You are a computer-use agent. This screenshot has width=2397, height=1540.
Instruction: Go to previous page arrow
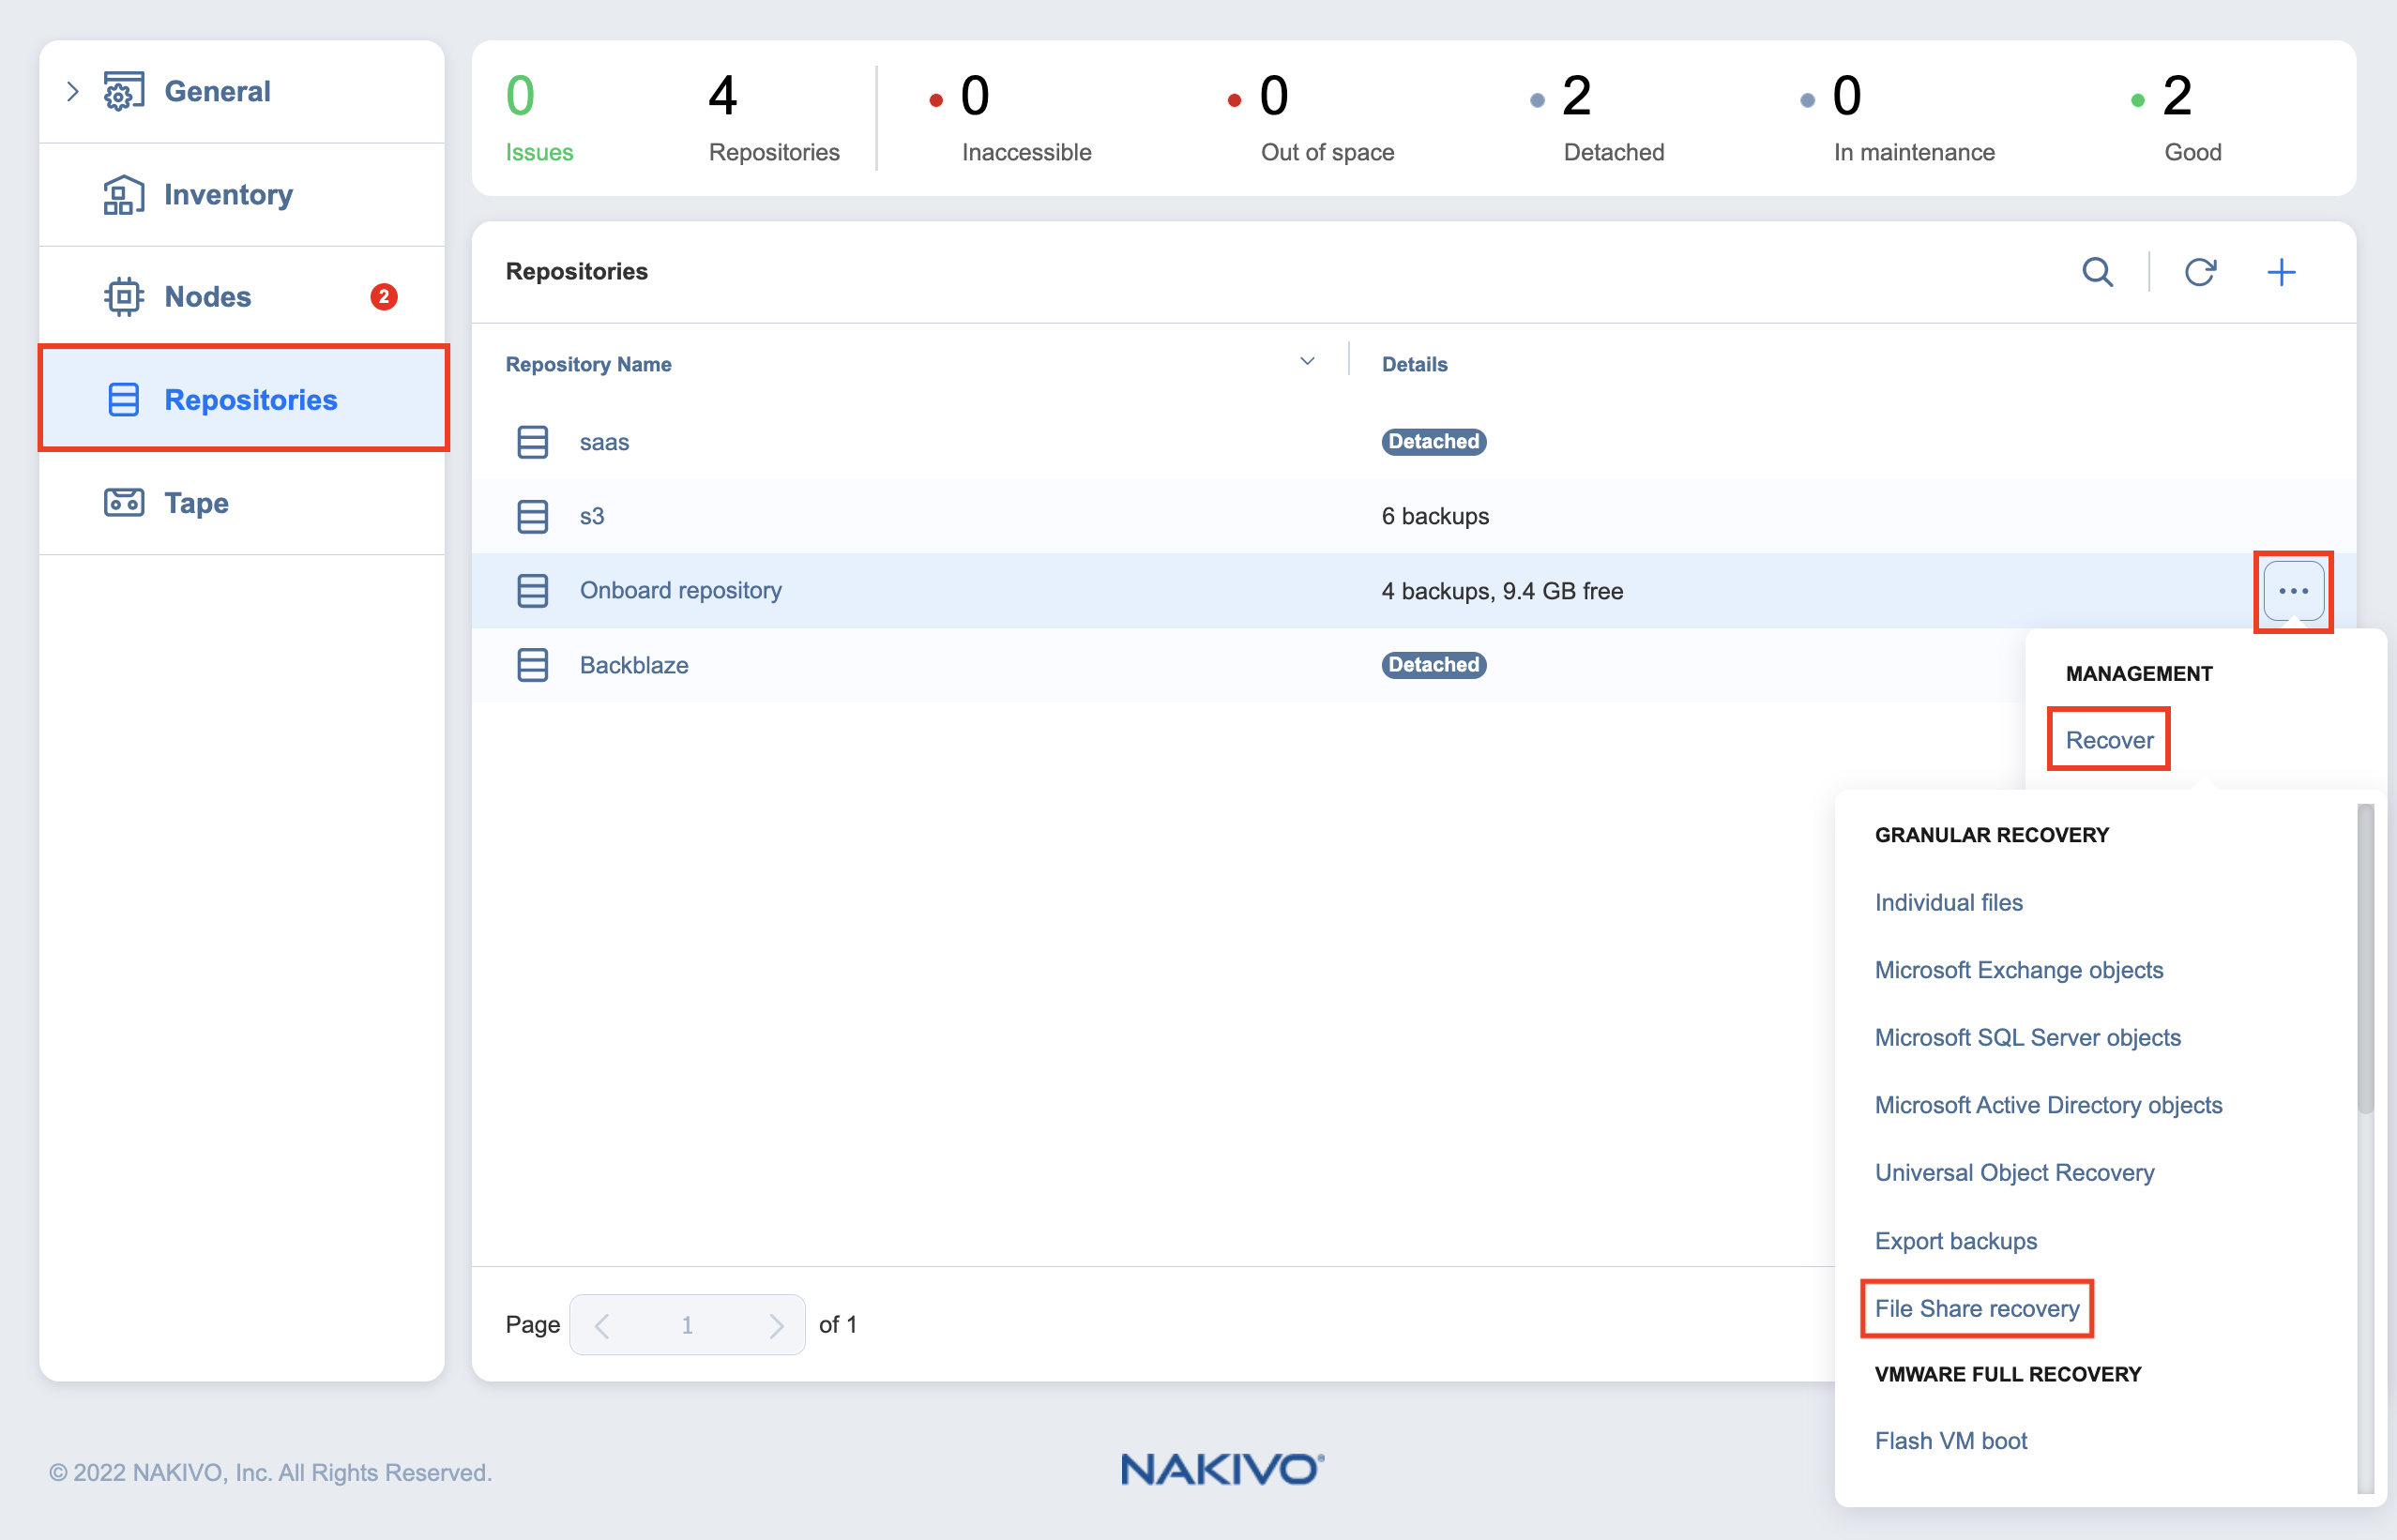click(x=602, y=1326)
